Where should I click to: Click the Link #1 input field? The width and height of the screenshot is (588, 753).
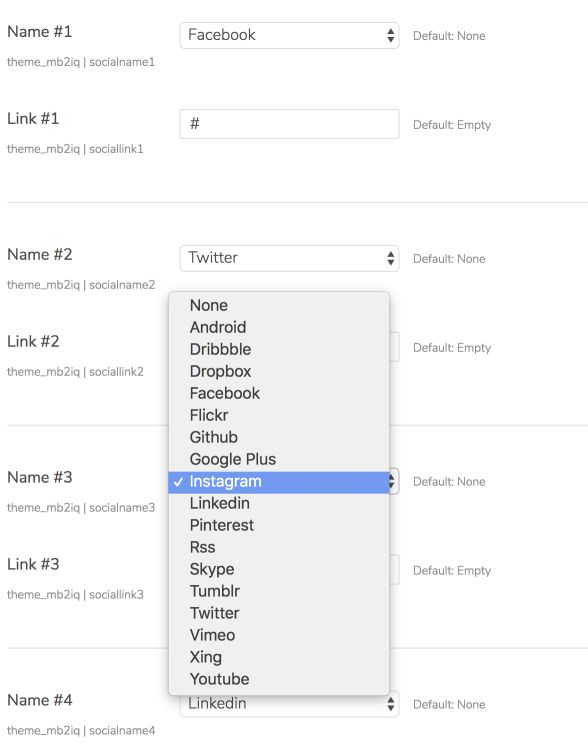pyautogui.click(x=289, y=124)
